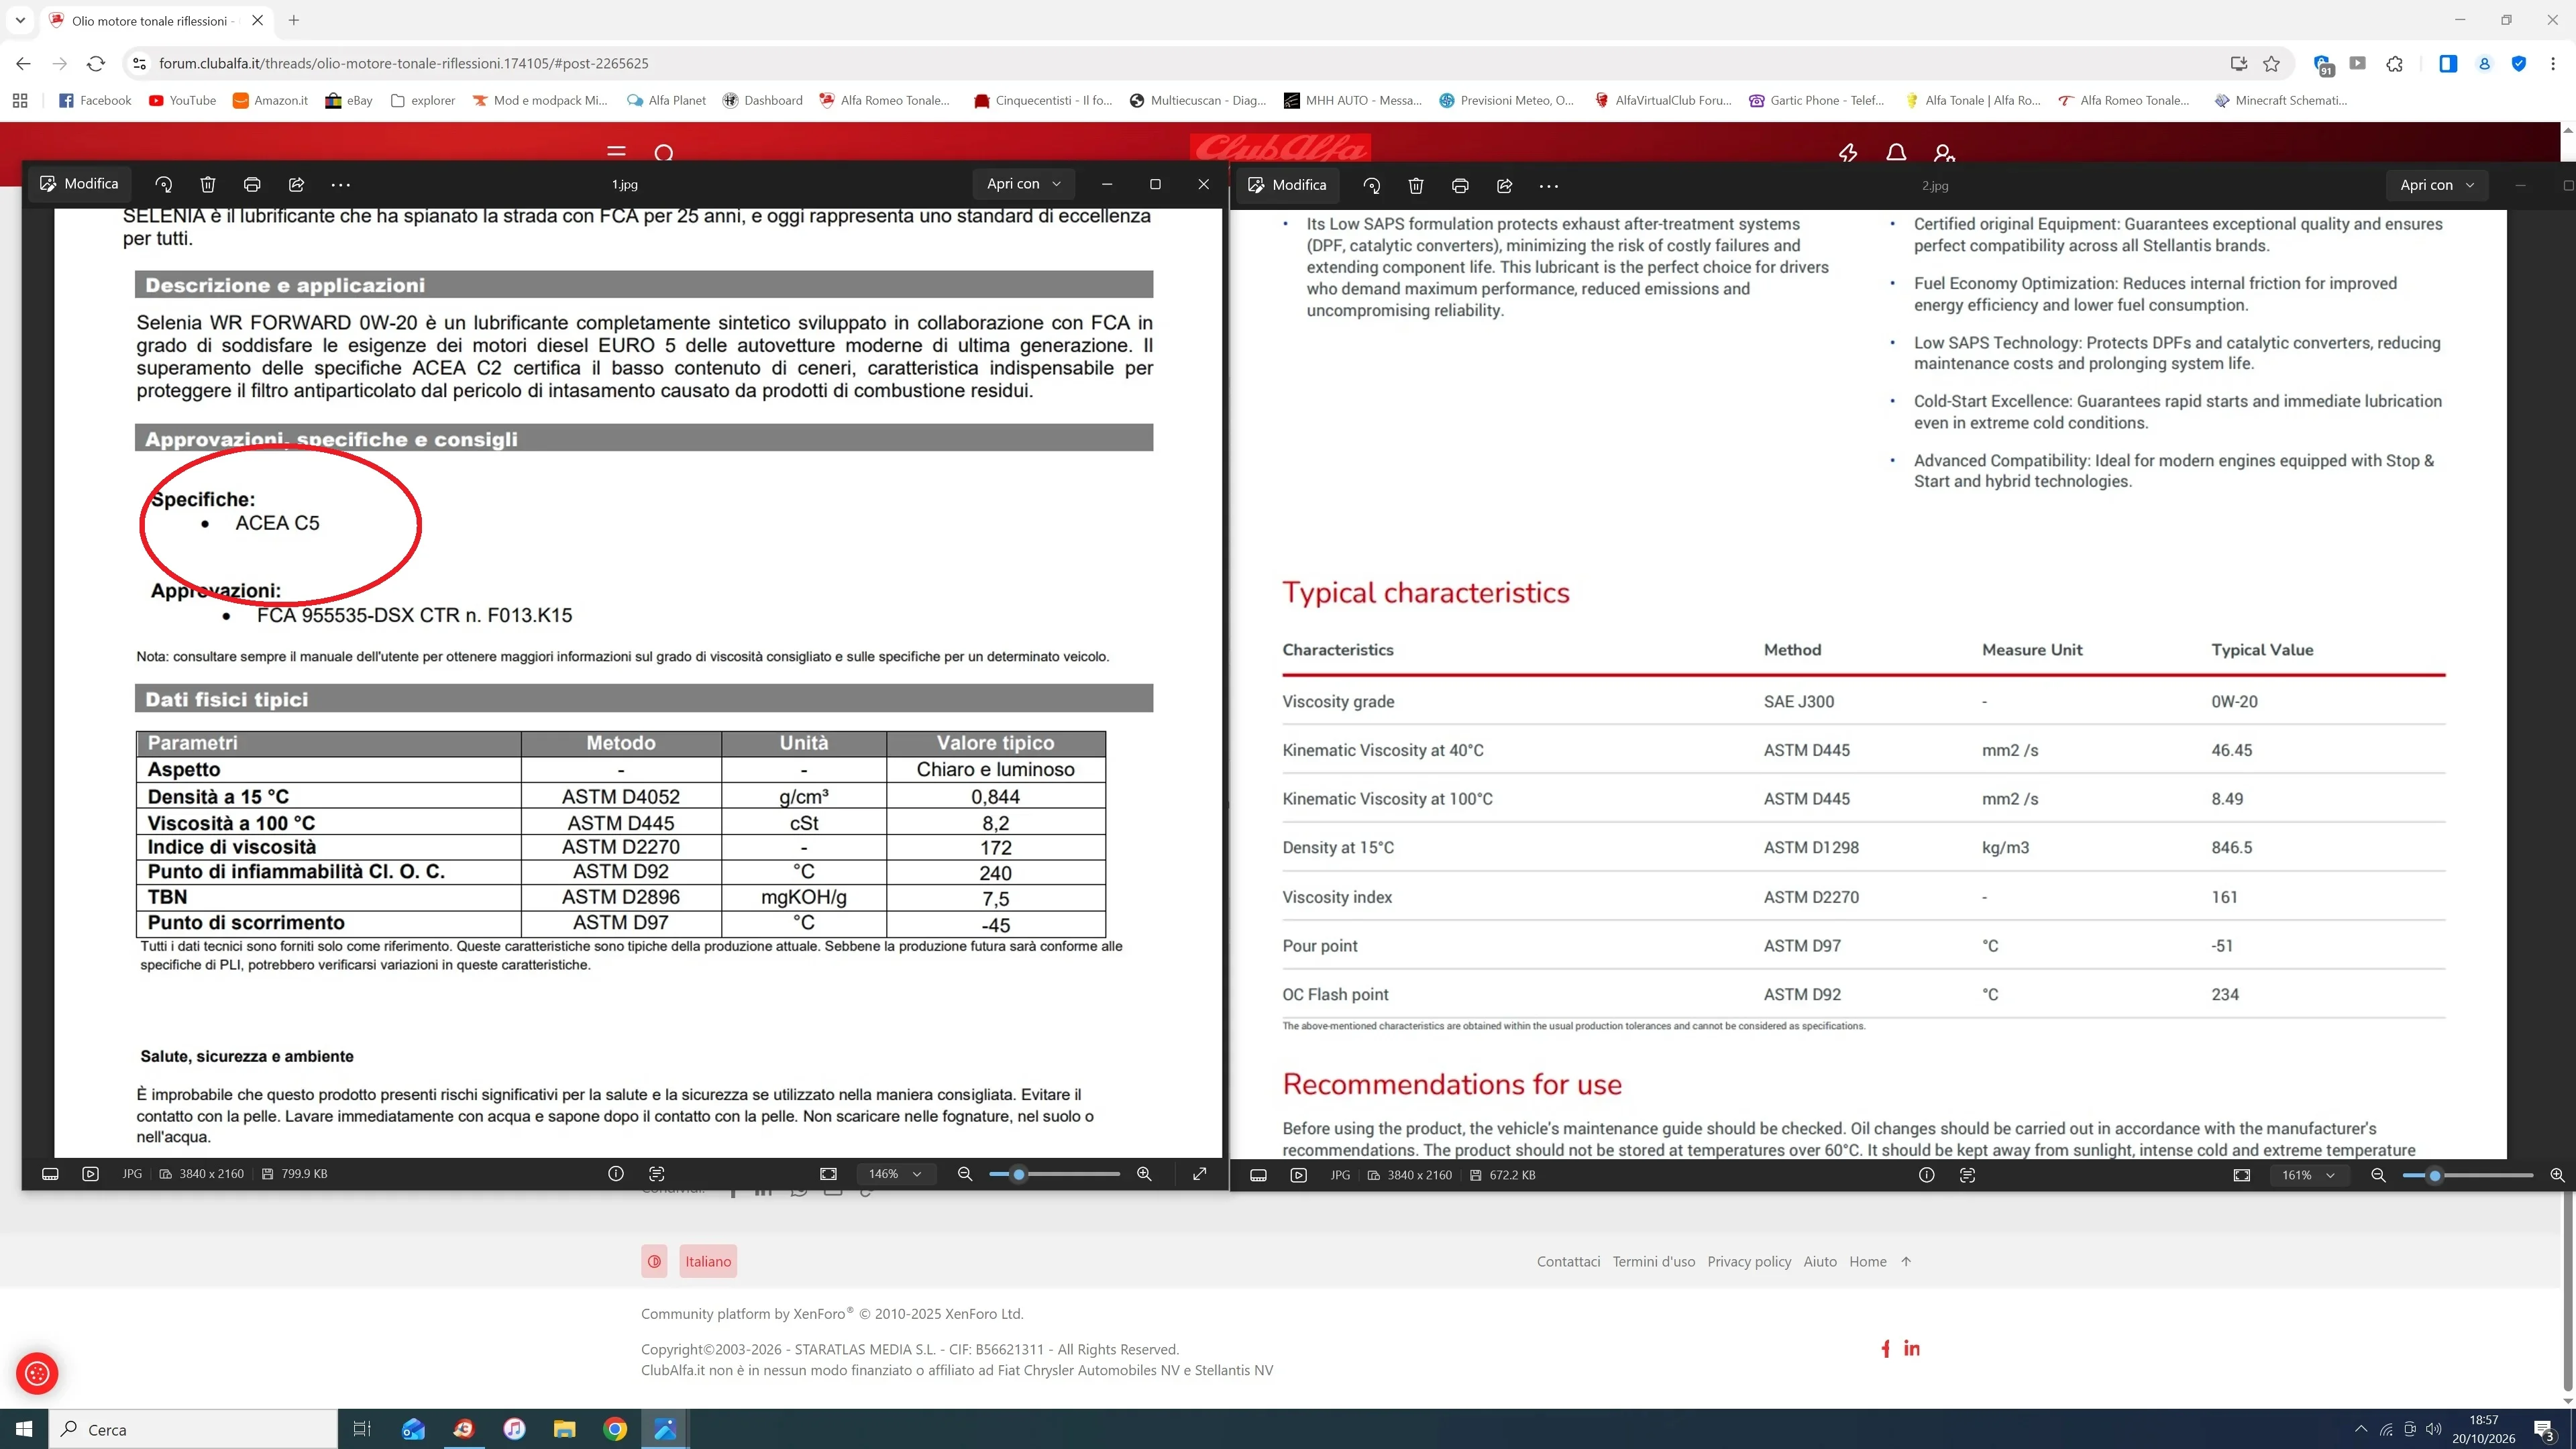
Task: Click Modifica button in 1.jpg viewer
Action: pos(79,184)
